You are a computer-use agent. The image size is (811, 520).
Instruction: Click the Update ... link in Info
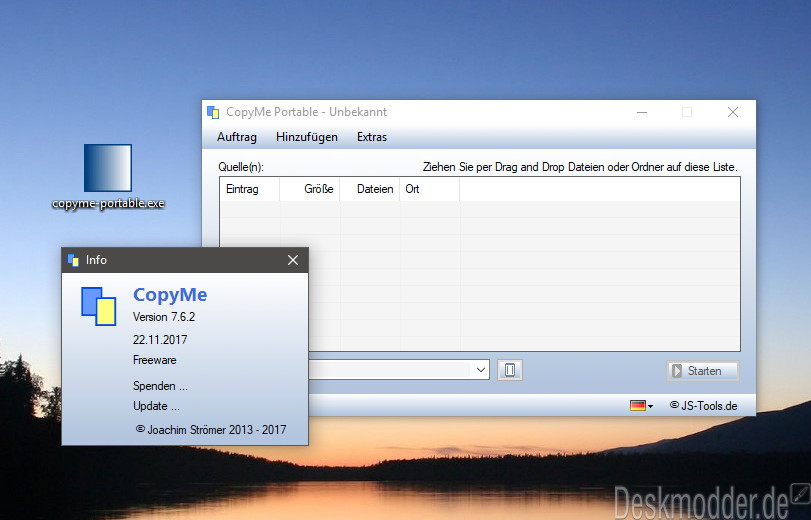(156, 406)
